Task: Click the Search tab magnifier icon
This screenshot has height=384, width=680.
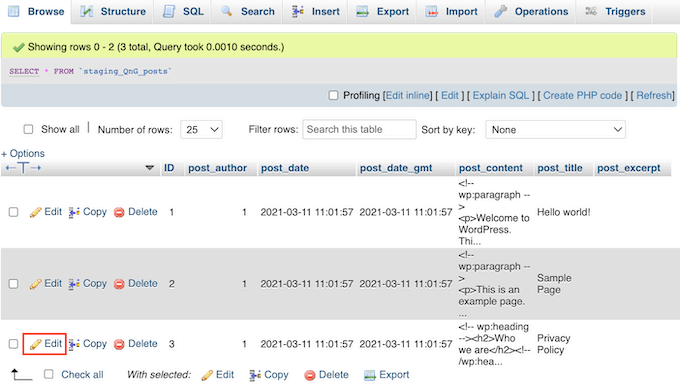Action: click(x=226, y=11)
